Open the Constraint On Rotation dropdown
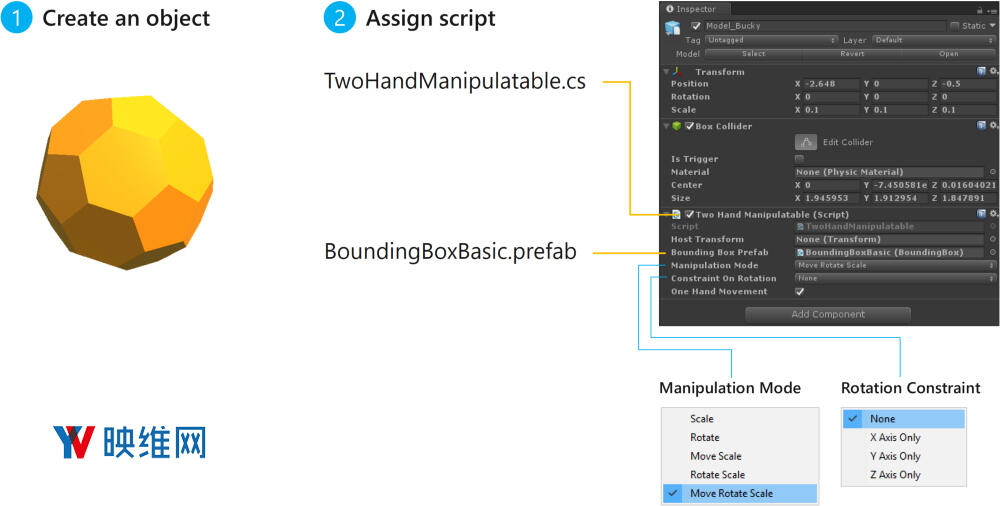 [x=895, y=279]
